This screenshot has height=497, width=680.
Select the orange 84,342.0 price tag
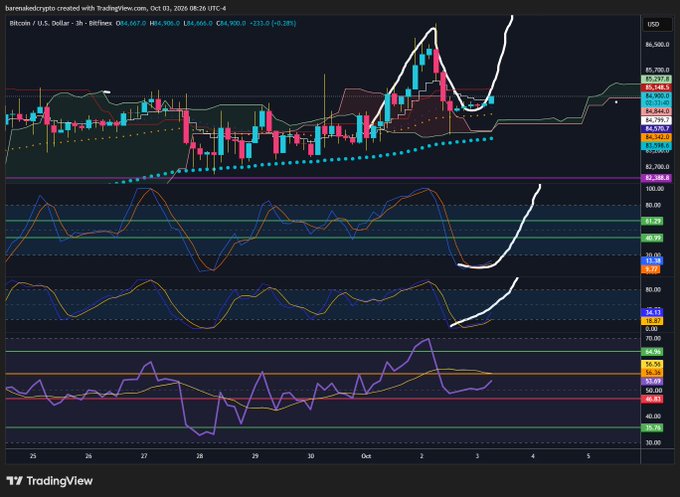(x=657, y=137)
